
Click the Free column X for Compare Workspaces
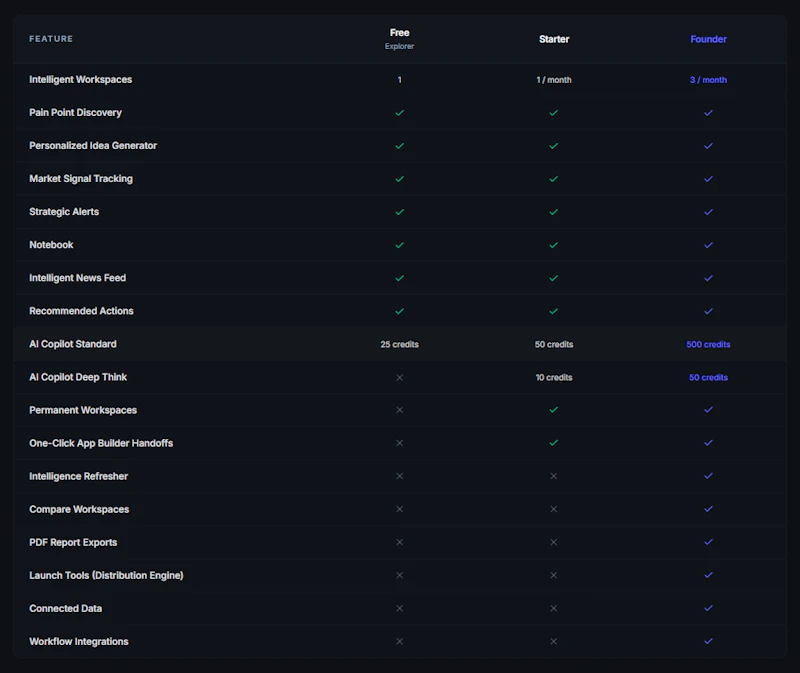pos(399,509)
